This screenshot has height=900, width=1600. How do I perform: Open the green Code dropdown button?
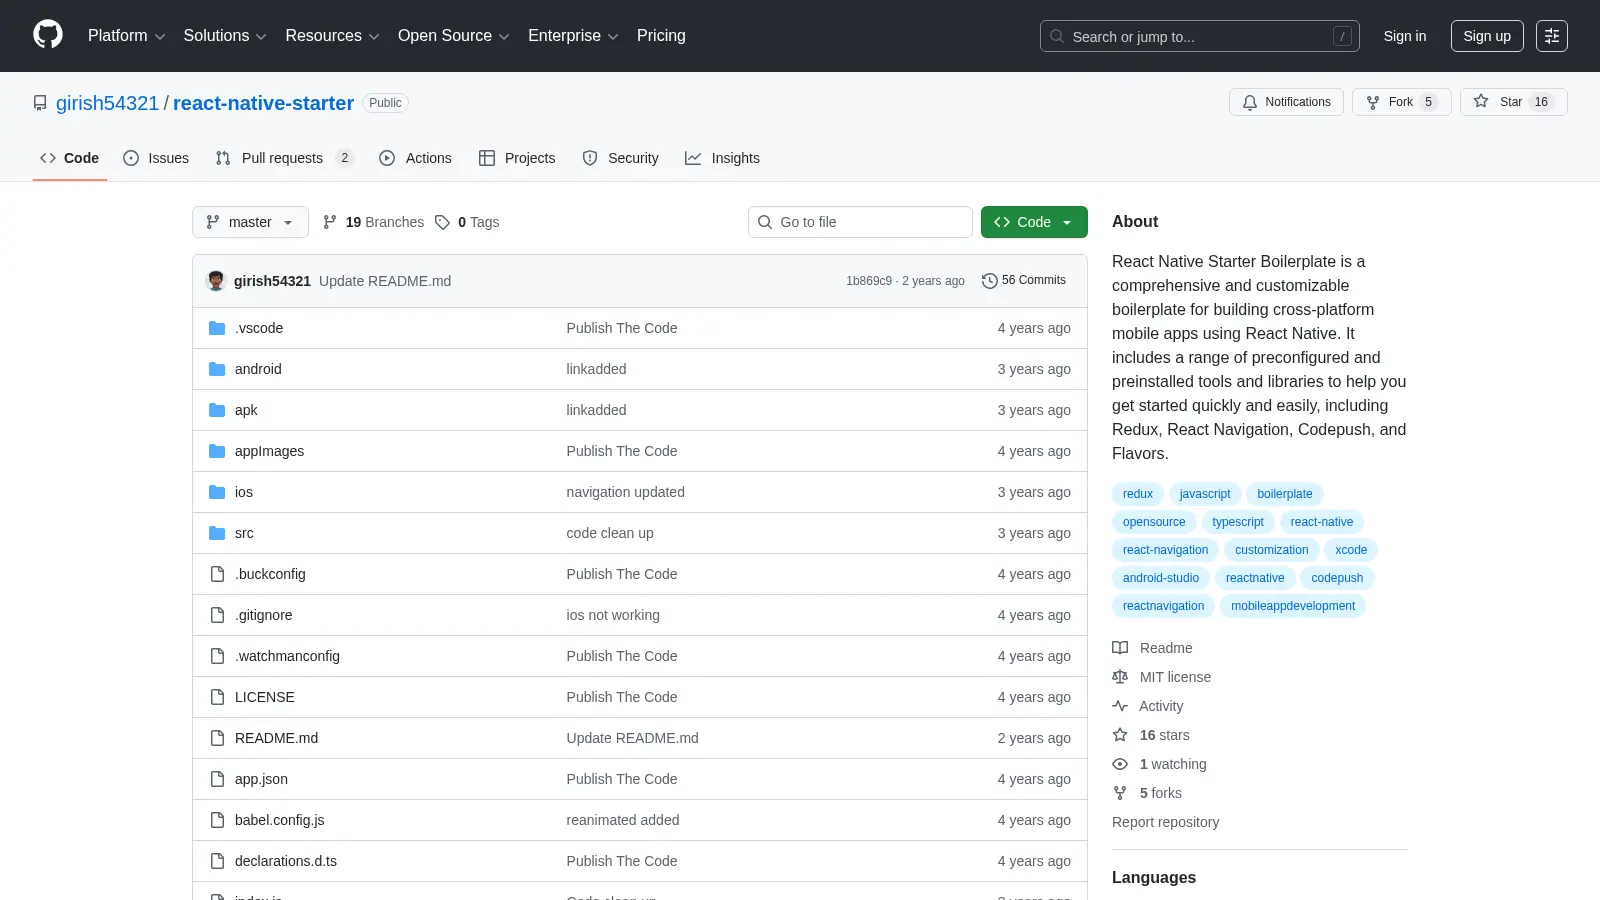coord(1034,222)
